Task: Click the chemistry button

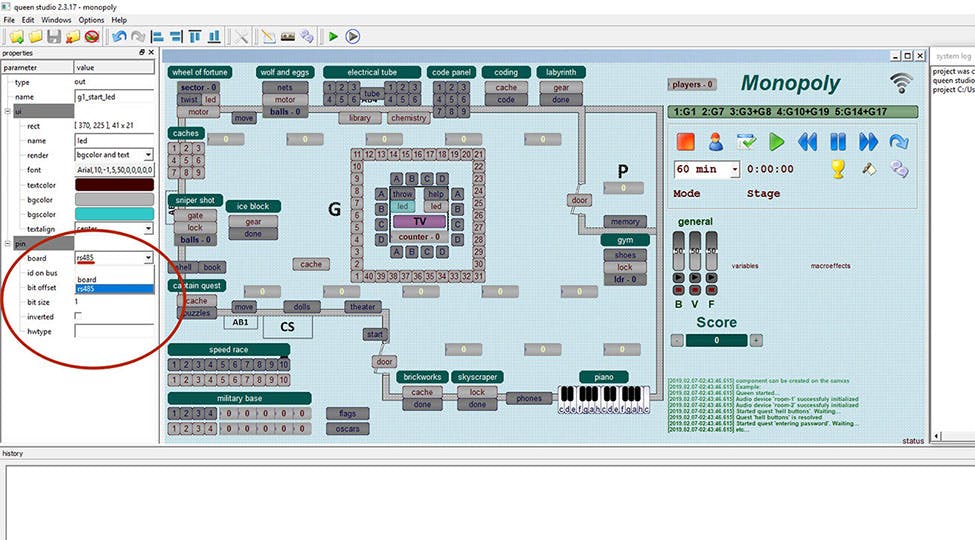Action: point(409,118)
